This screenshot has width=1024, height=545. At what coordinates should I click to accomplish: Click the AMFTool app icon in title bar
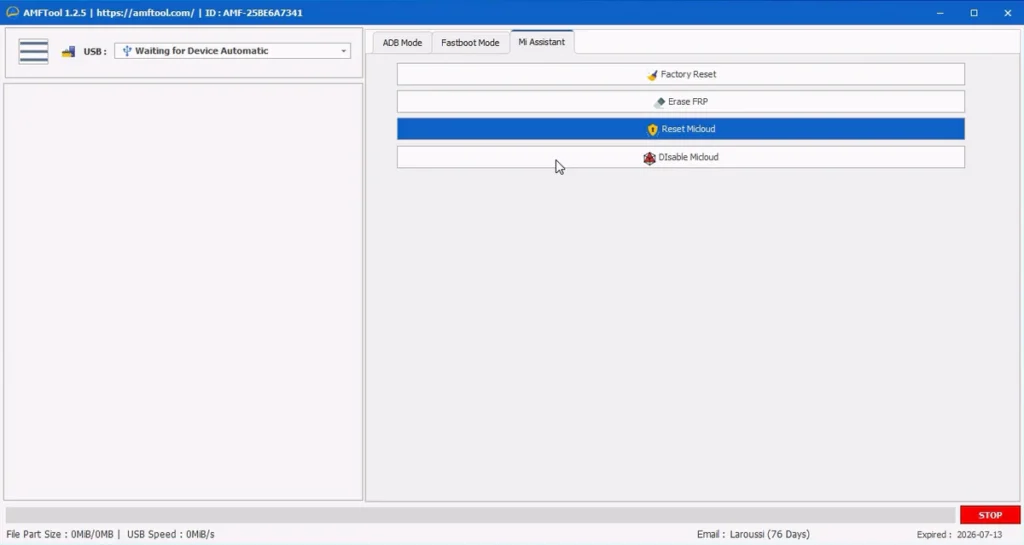pyautogui.click(x=12, y=13)
